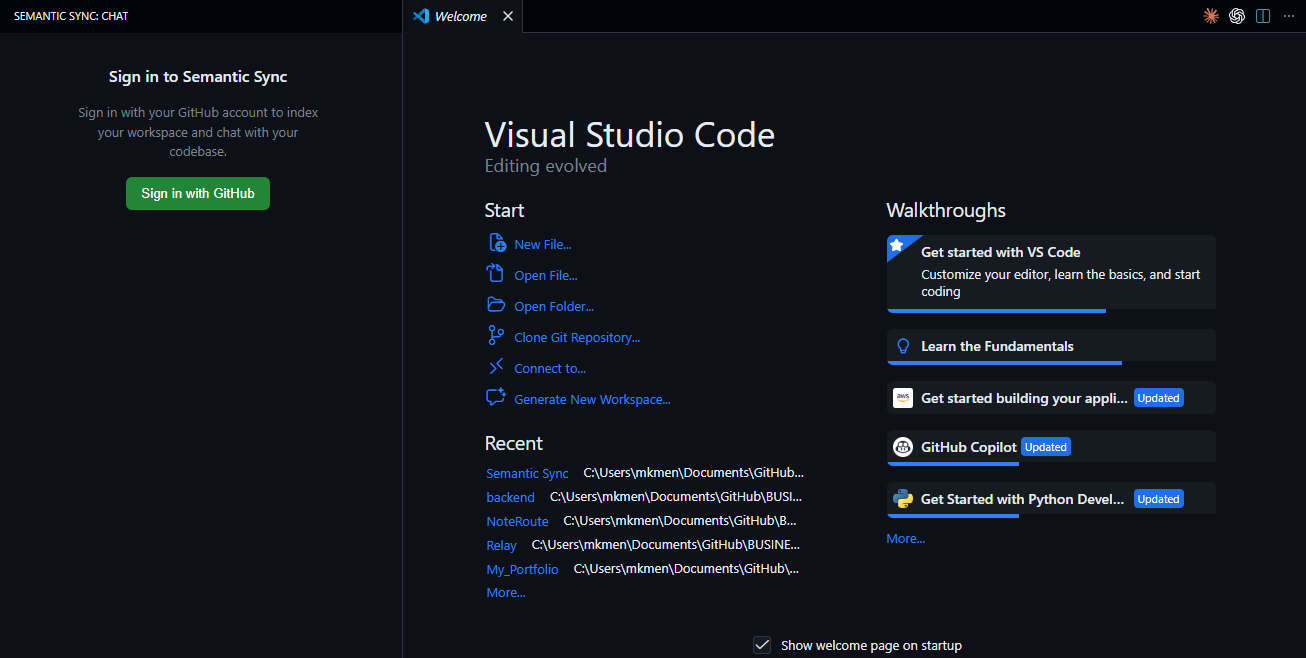Click the Generate New Workspace sparkle icon

coord(497,398)
